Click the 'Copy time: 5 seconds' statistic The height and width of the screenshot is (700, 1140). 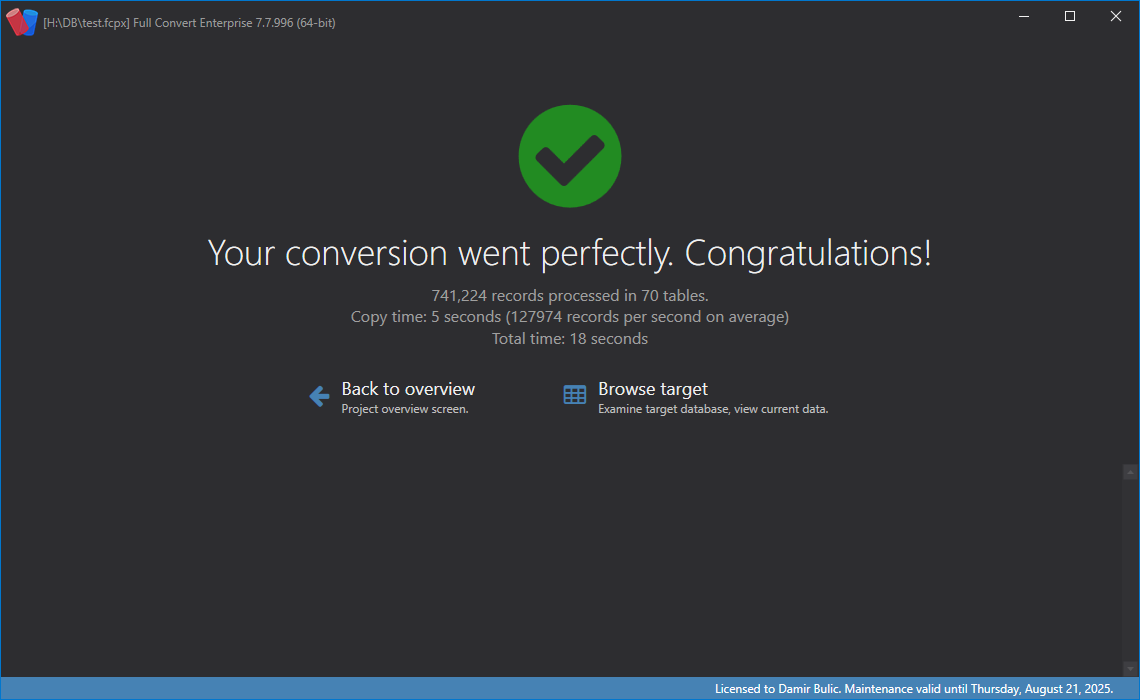point(570,317)
